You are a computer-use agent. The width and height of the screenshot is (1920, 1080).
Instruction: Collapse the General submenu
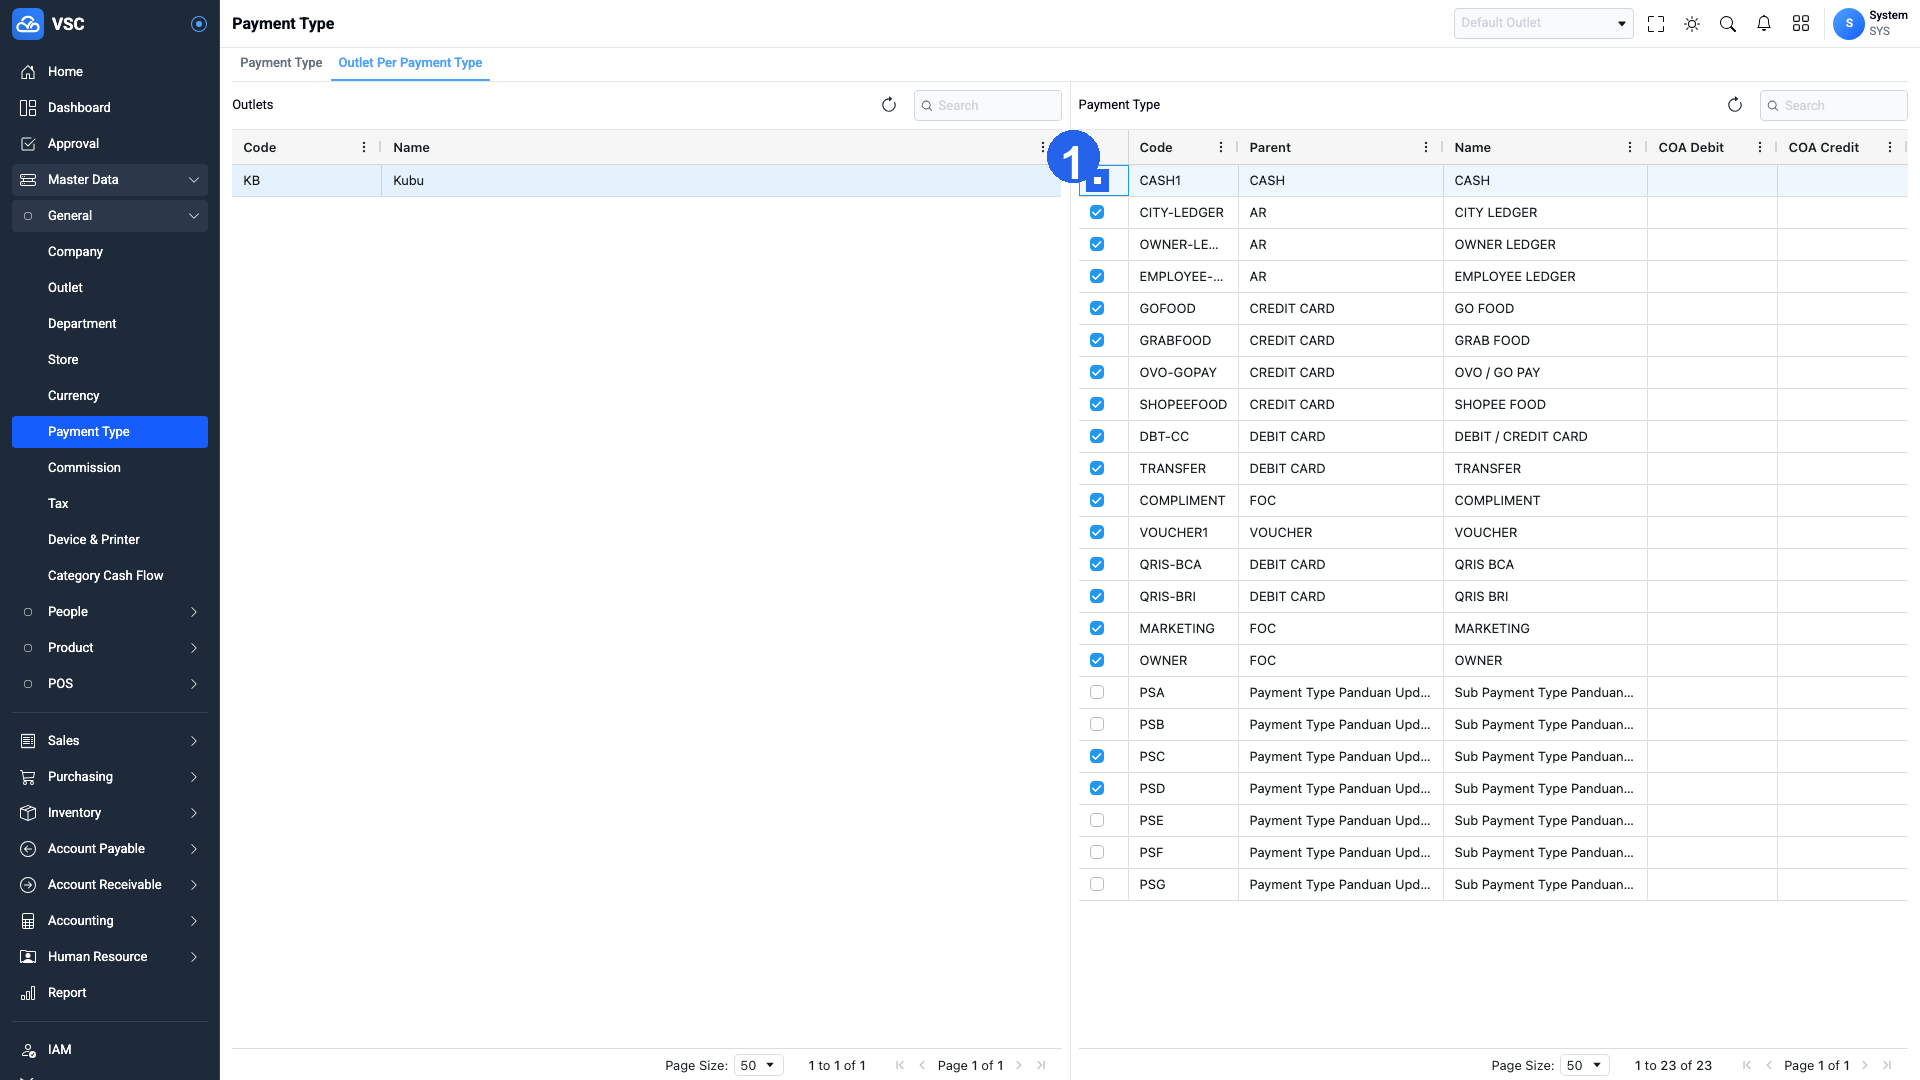[x=110, y=216]
